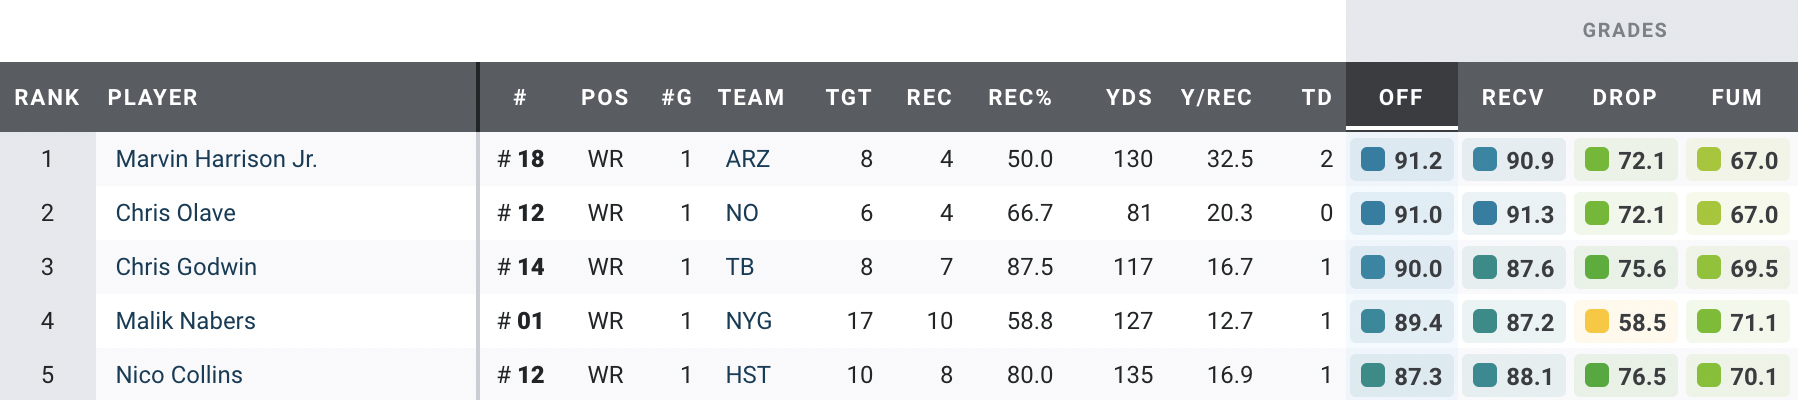Viewport: 1798px width, 400px height.
Task: Open Malik Nabers player link
Action: [x=185, y=321]
